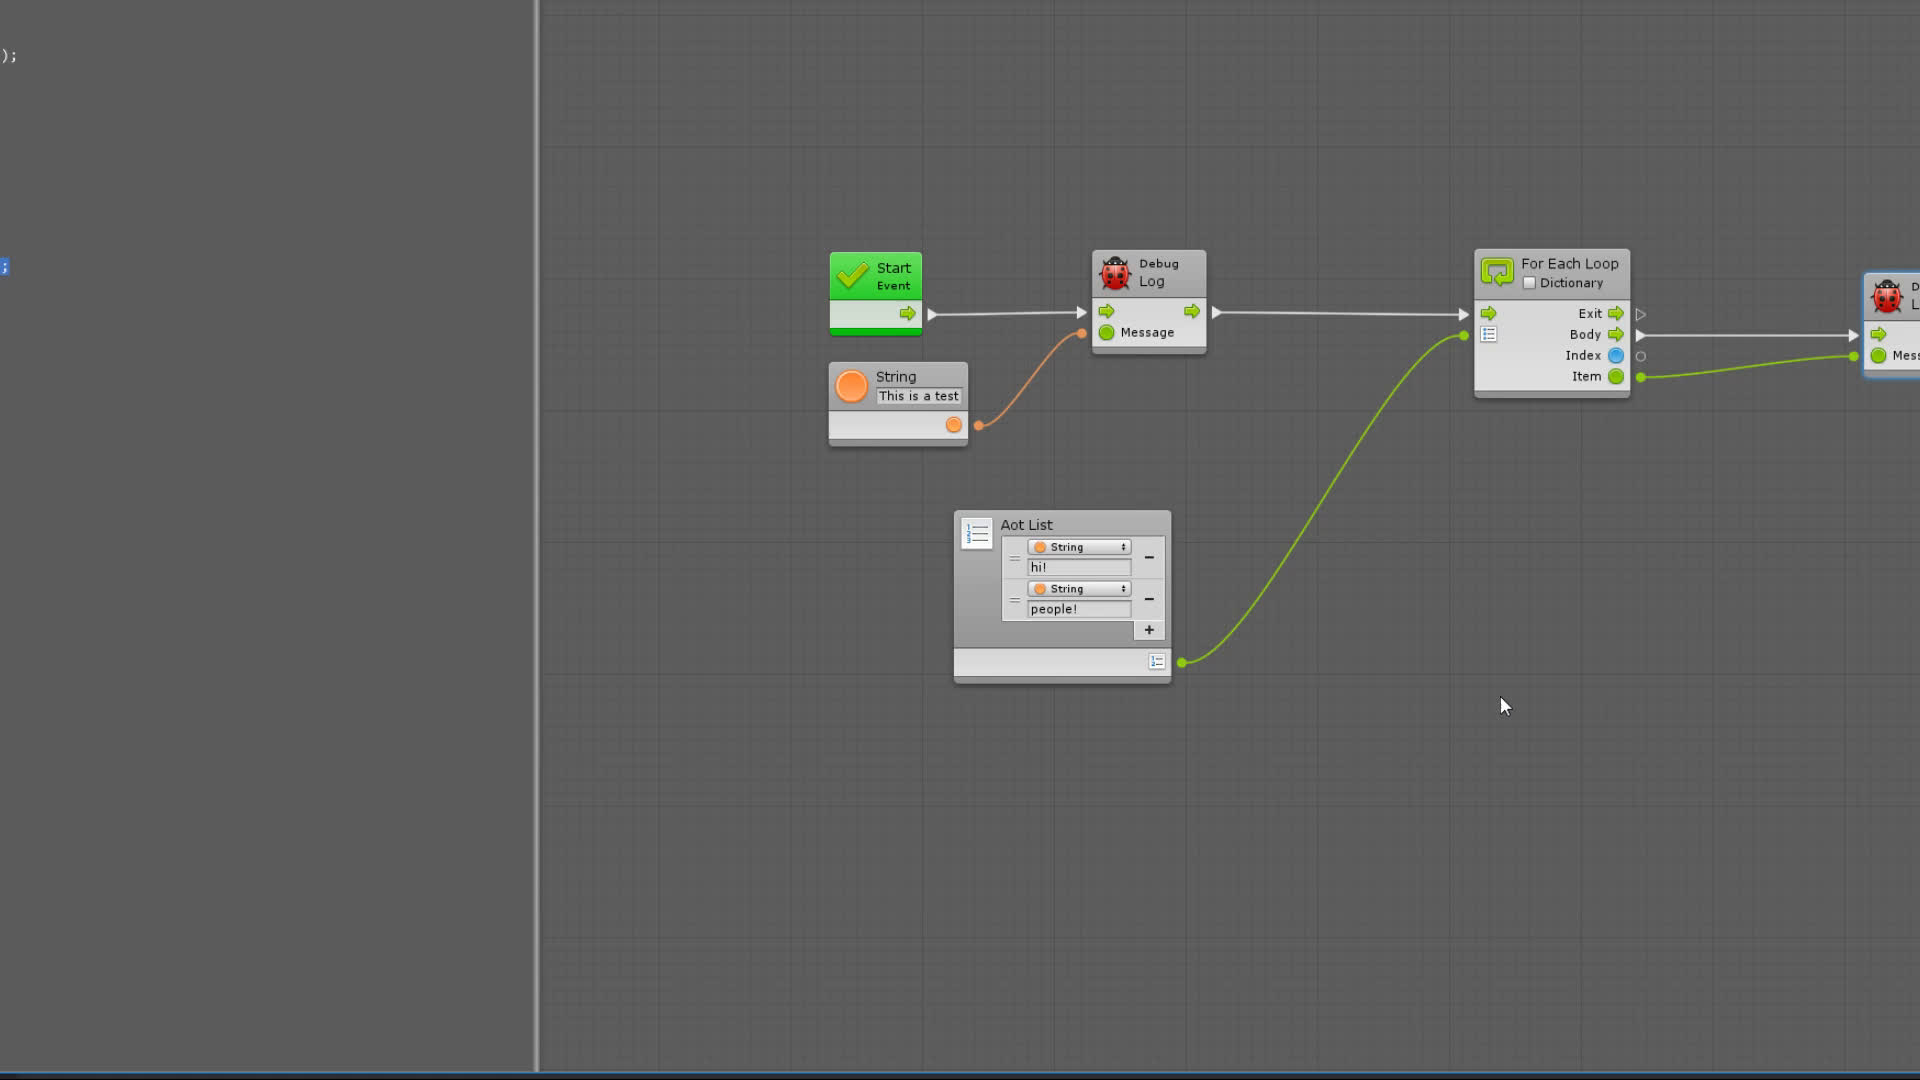1920x1080 pixels.
Task: Click the String node orange circle icon
Action: pos(851,386)
